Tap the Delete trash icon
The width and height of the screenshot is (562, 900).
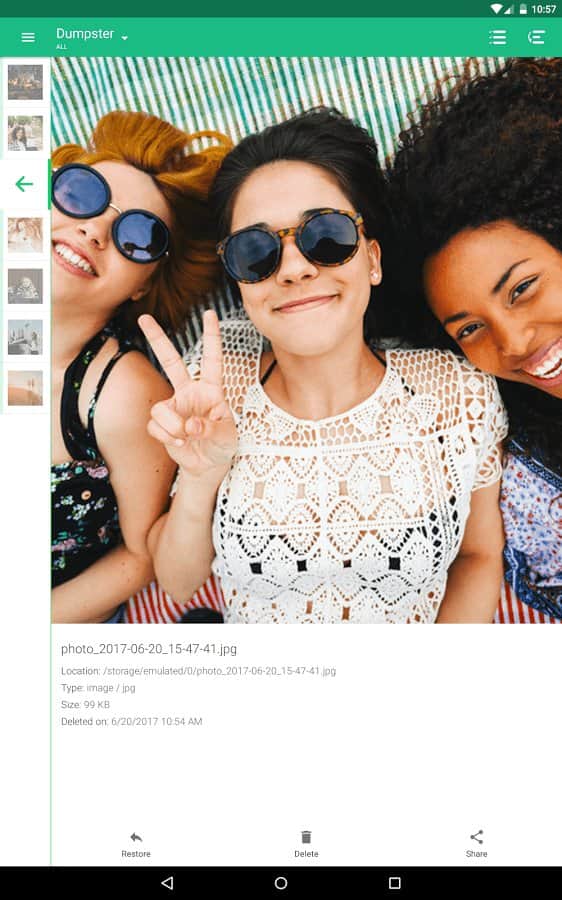[307, 837]
